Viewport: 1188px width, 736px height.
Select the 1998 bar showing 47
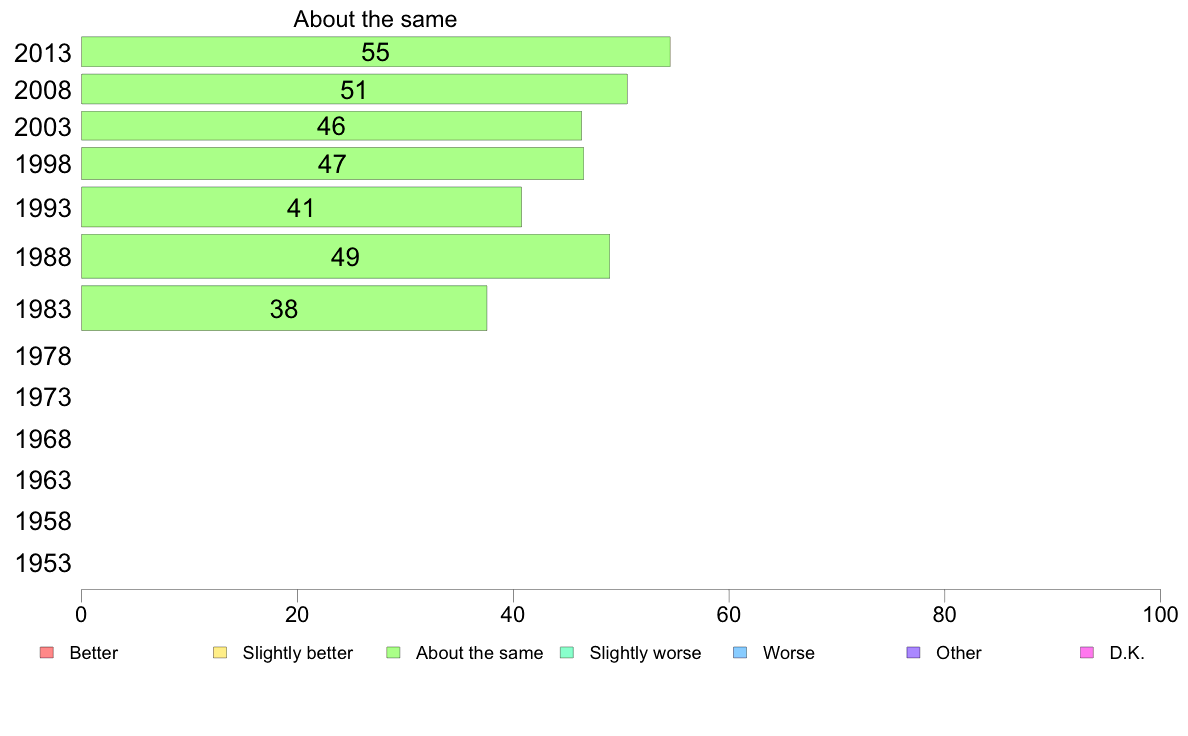pyautogui.click(x=333, y=164)
